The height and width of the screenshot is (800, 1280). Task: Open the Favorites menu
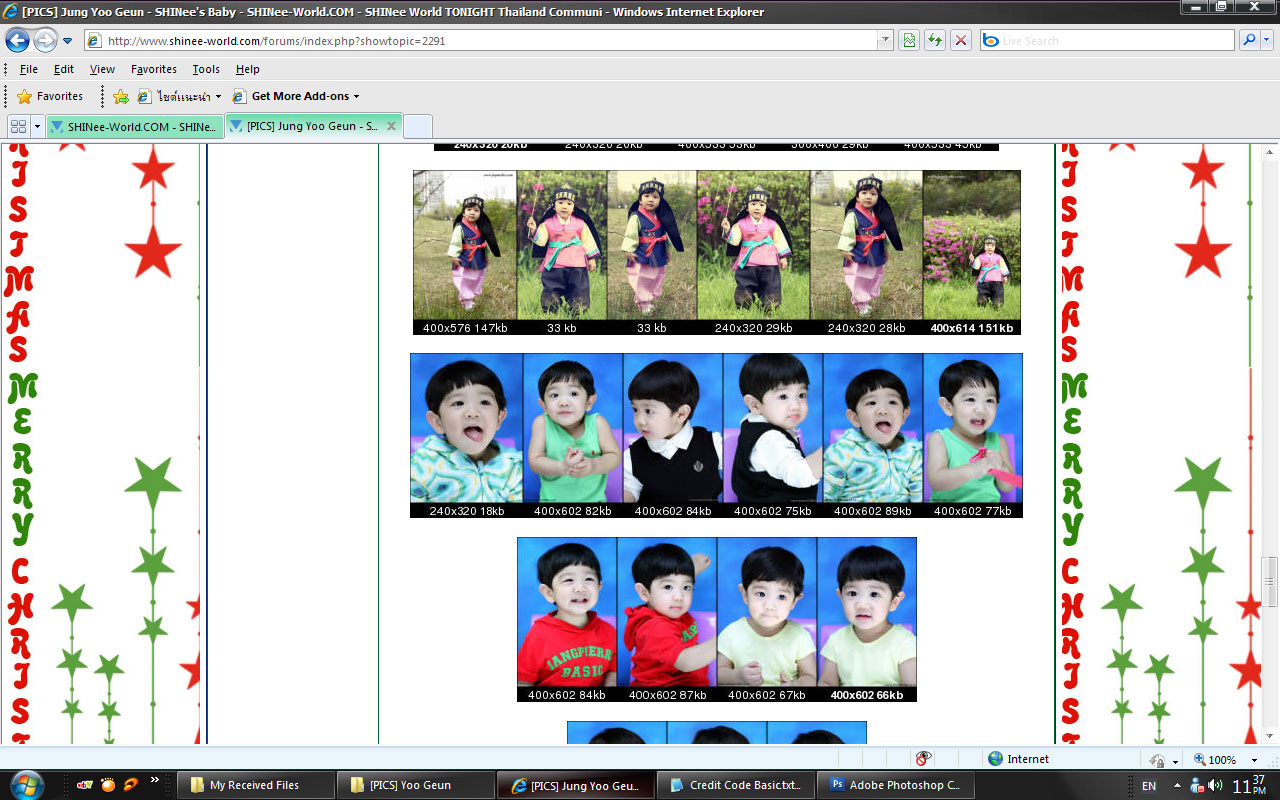click(x=154, y=69)
